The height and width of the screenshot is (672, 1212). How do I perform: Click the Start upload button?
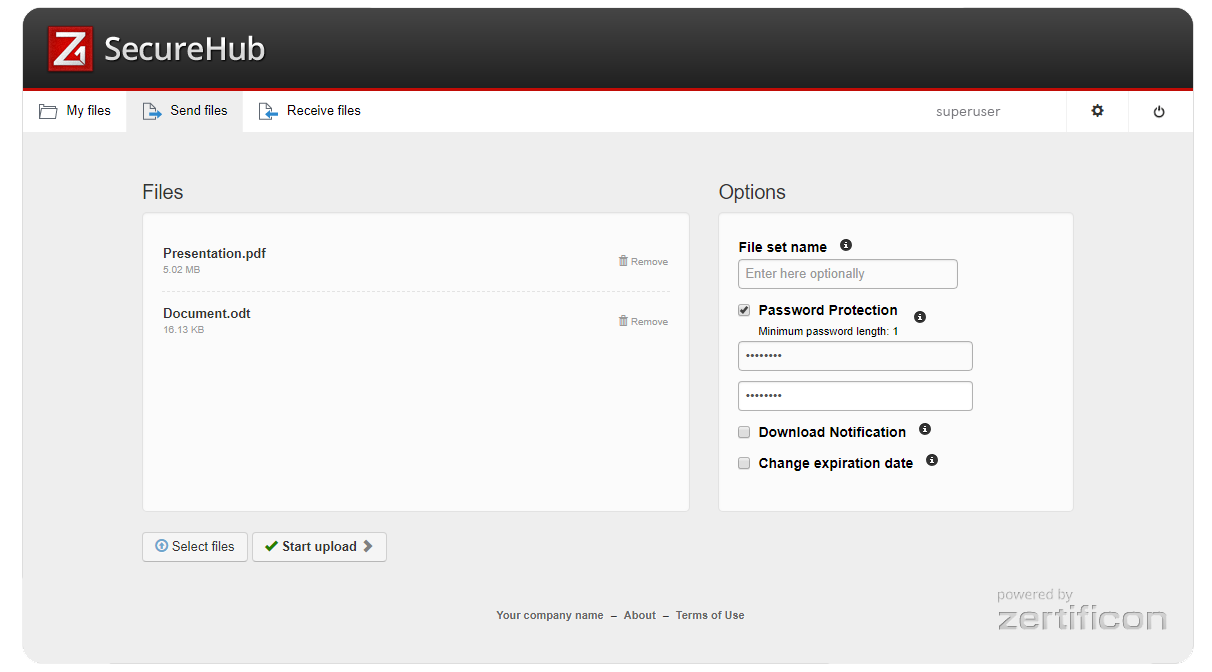click(319, 547)
